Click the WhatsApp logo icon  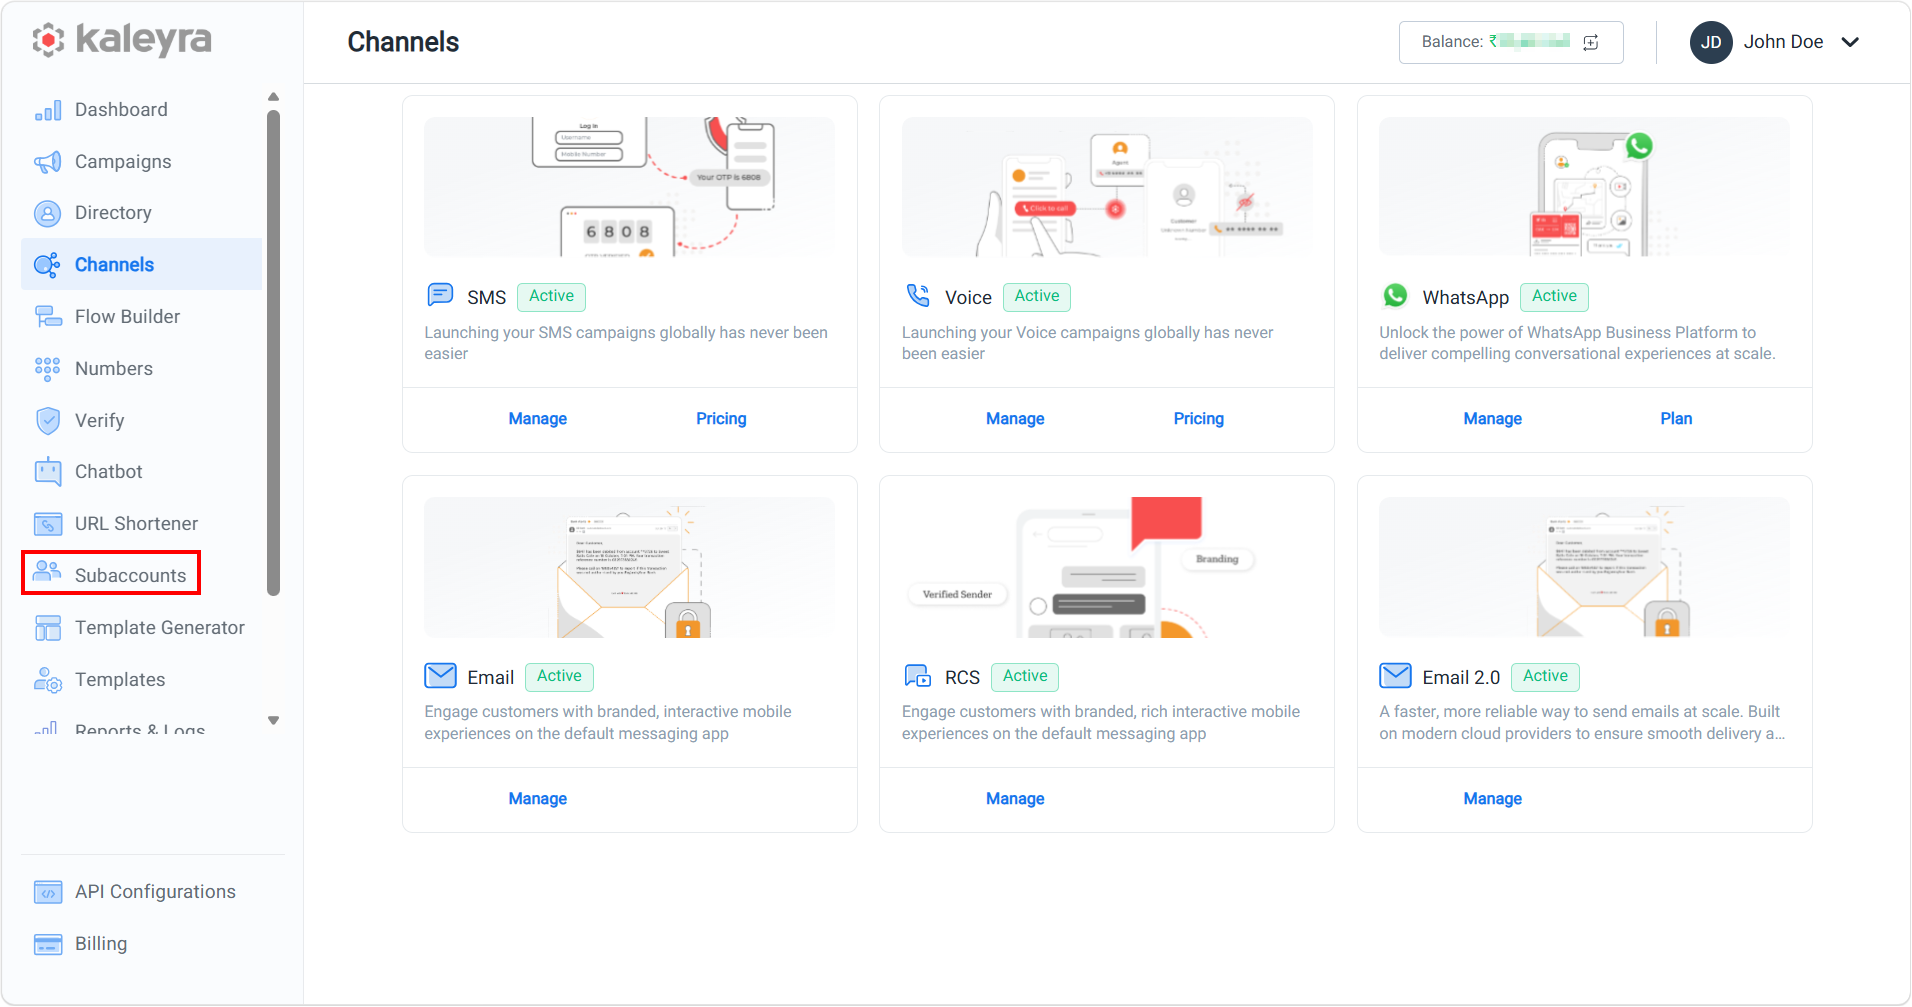(1395, 296)
